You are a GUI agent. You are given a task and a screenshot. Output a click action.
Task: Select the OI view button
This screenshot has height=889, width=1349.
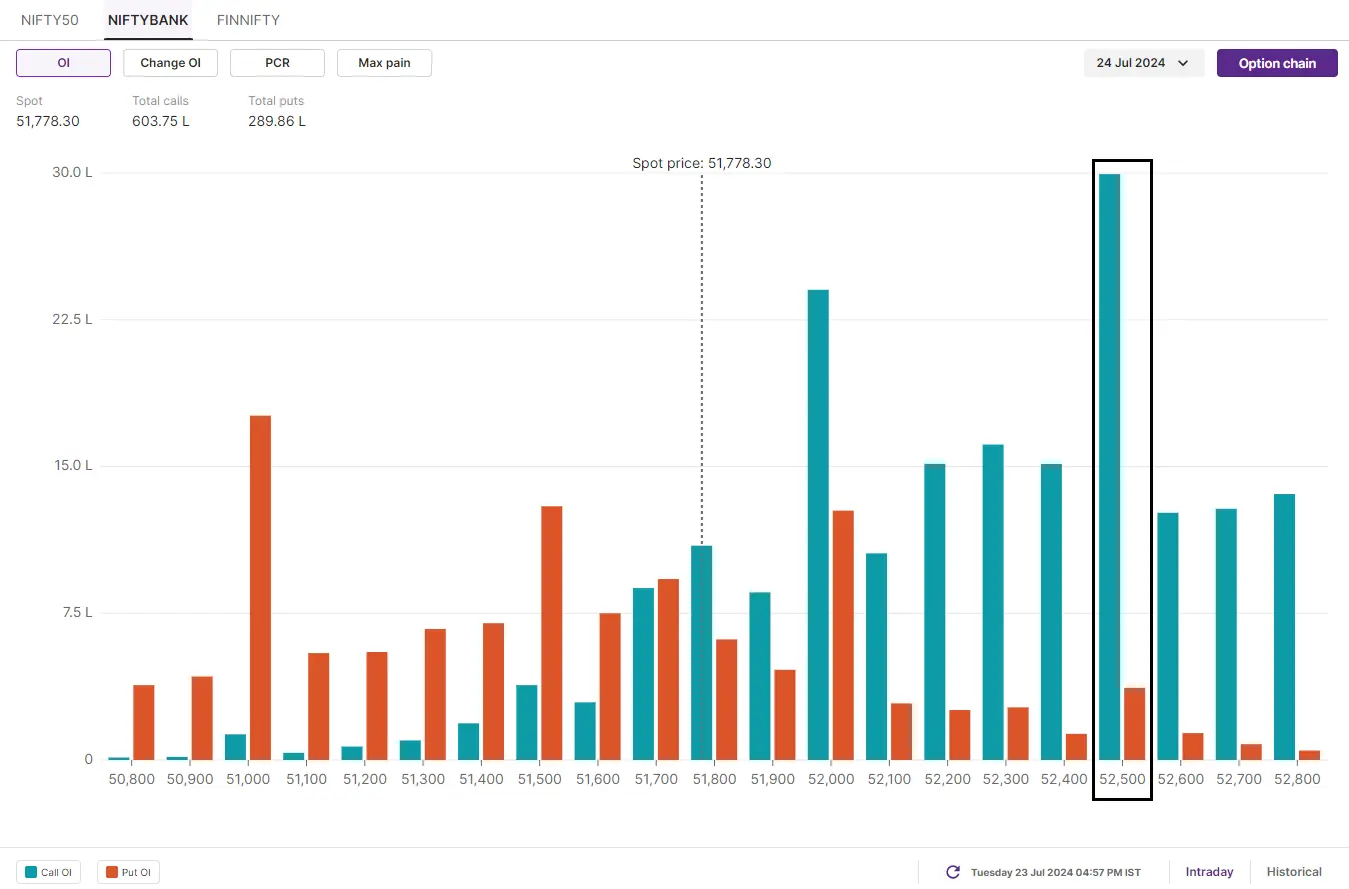tap(63, 63)
